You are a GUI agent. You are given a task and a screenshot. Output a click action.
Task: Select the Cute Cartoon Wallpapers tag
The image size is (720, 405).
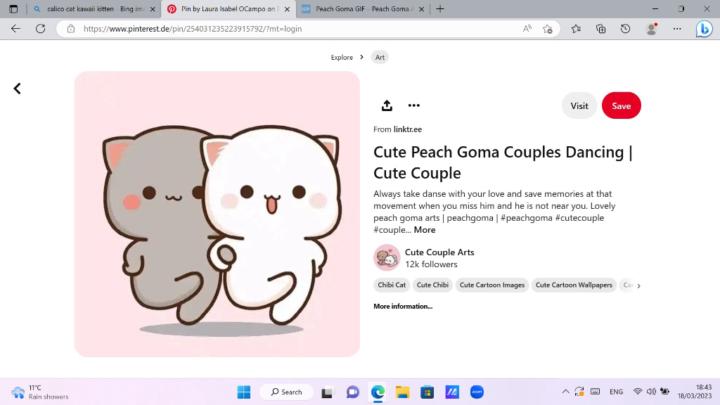[574, 285]
